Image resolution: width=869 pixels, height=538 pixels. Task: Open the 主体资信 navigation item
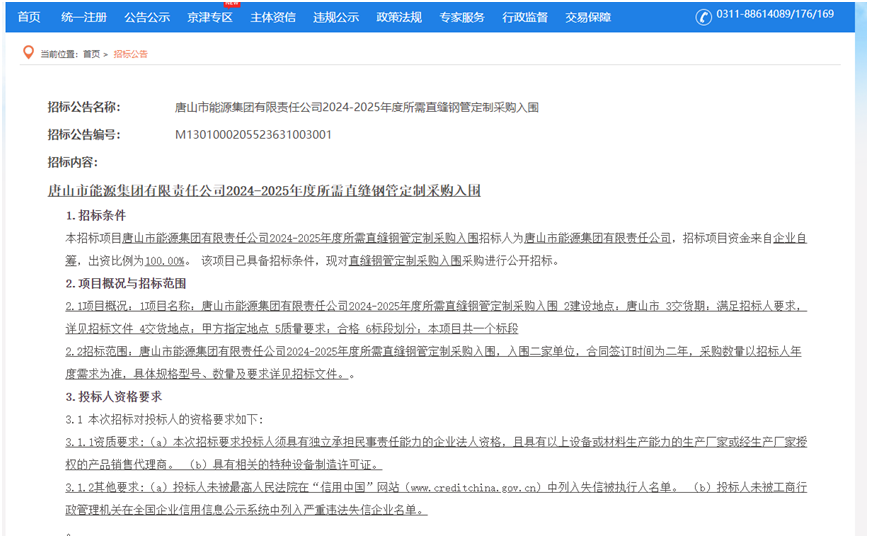point(273,17)
